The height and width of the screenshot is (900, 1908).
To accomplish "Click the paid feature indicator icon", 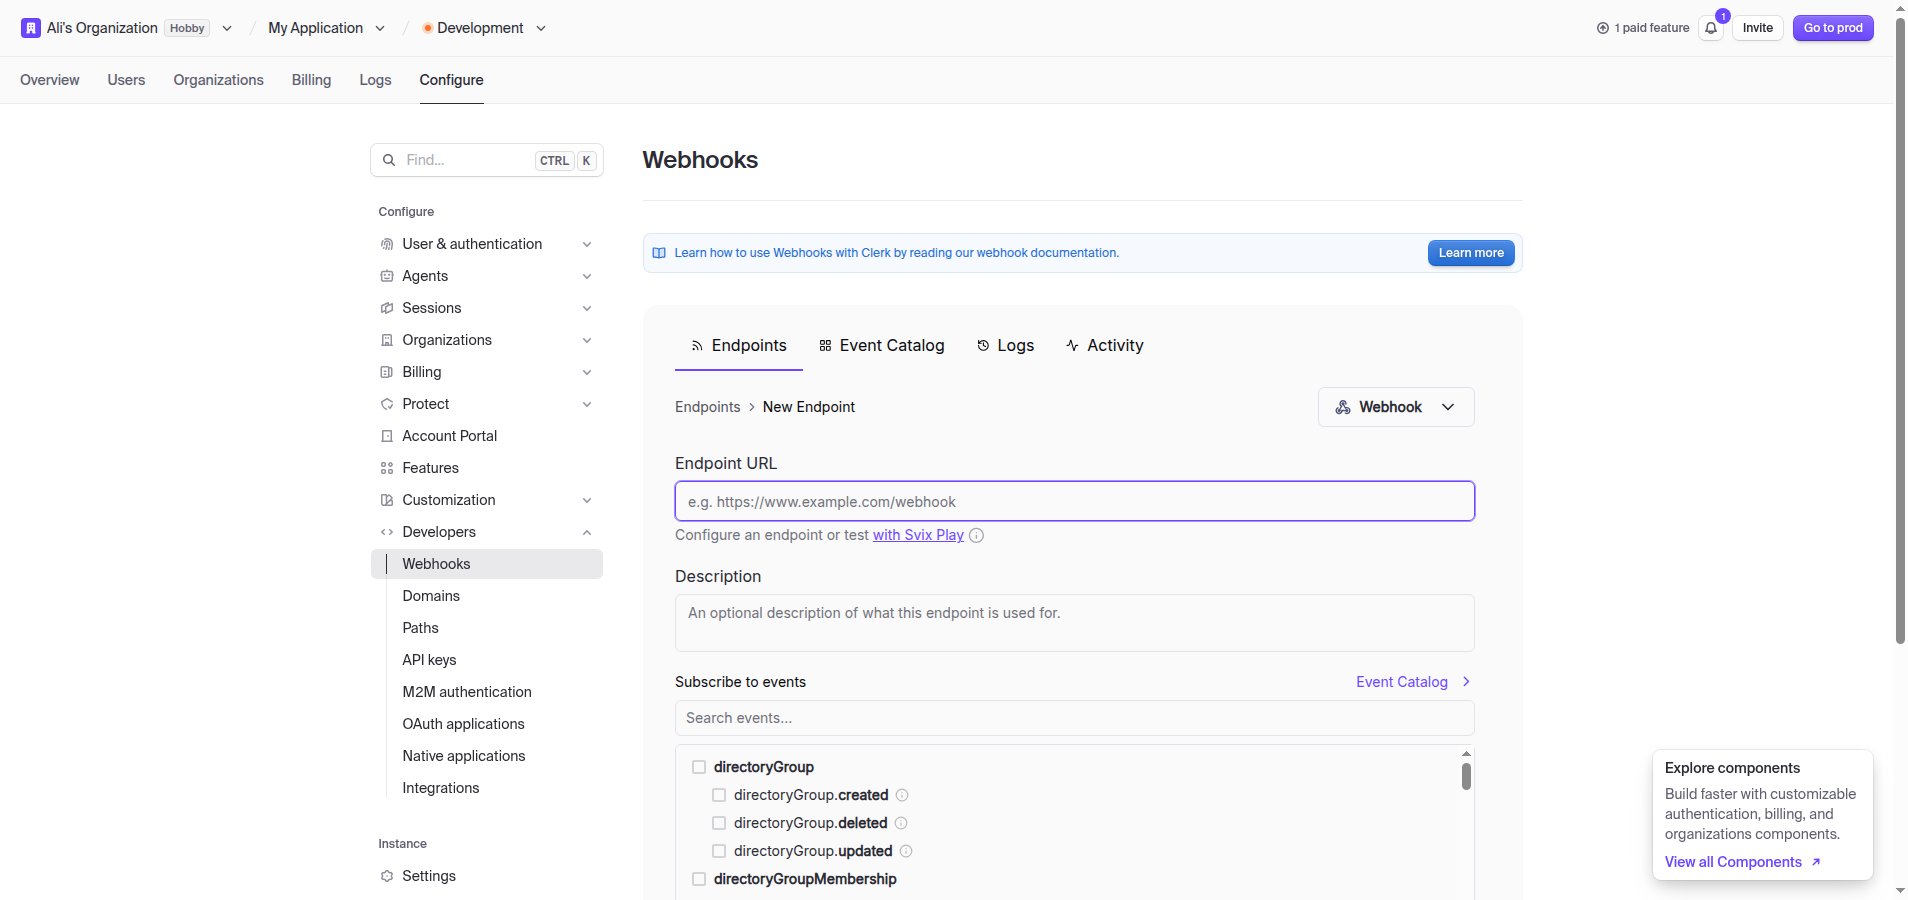I will tap(1603, 28).
